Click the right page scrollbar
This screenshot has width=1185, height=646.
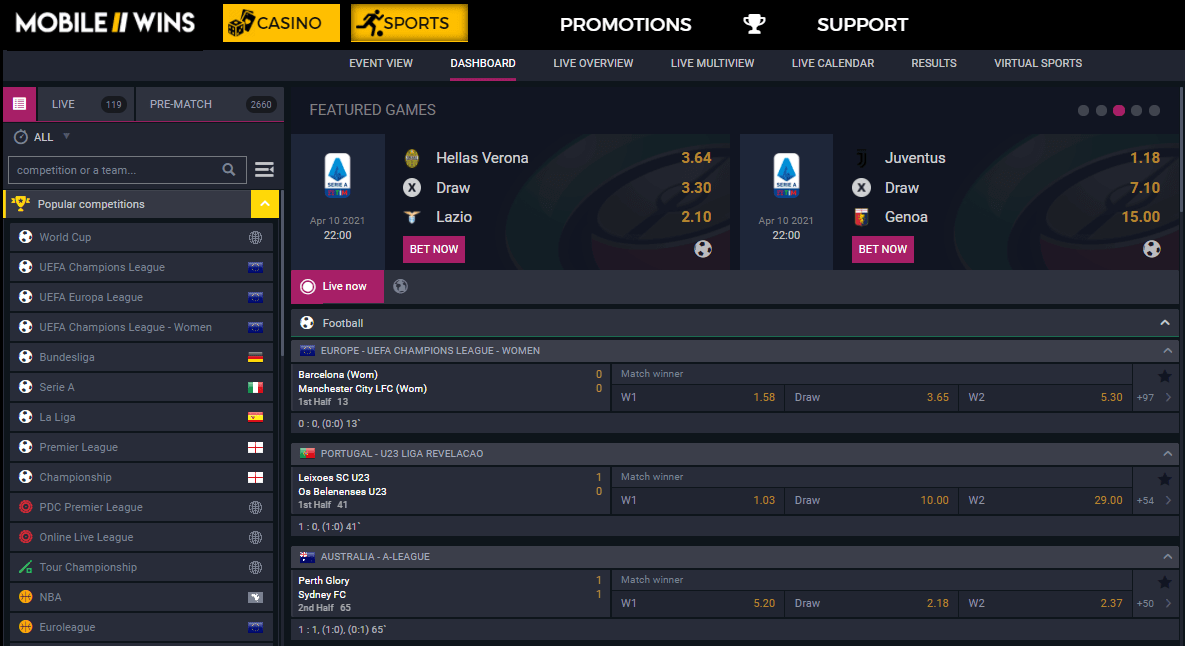pos(1181,151)
